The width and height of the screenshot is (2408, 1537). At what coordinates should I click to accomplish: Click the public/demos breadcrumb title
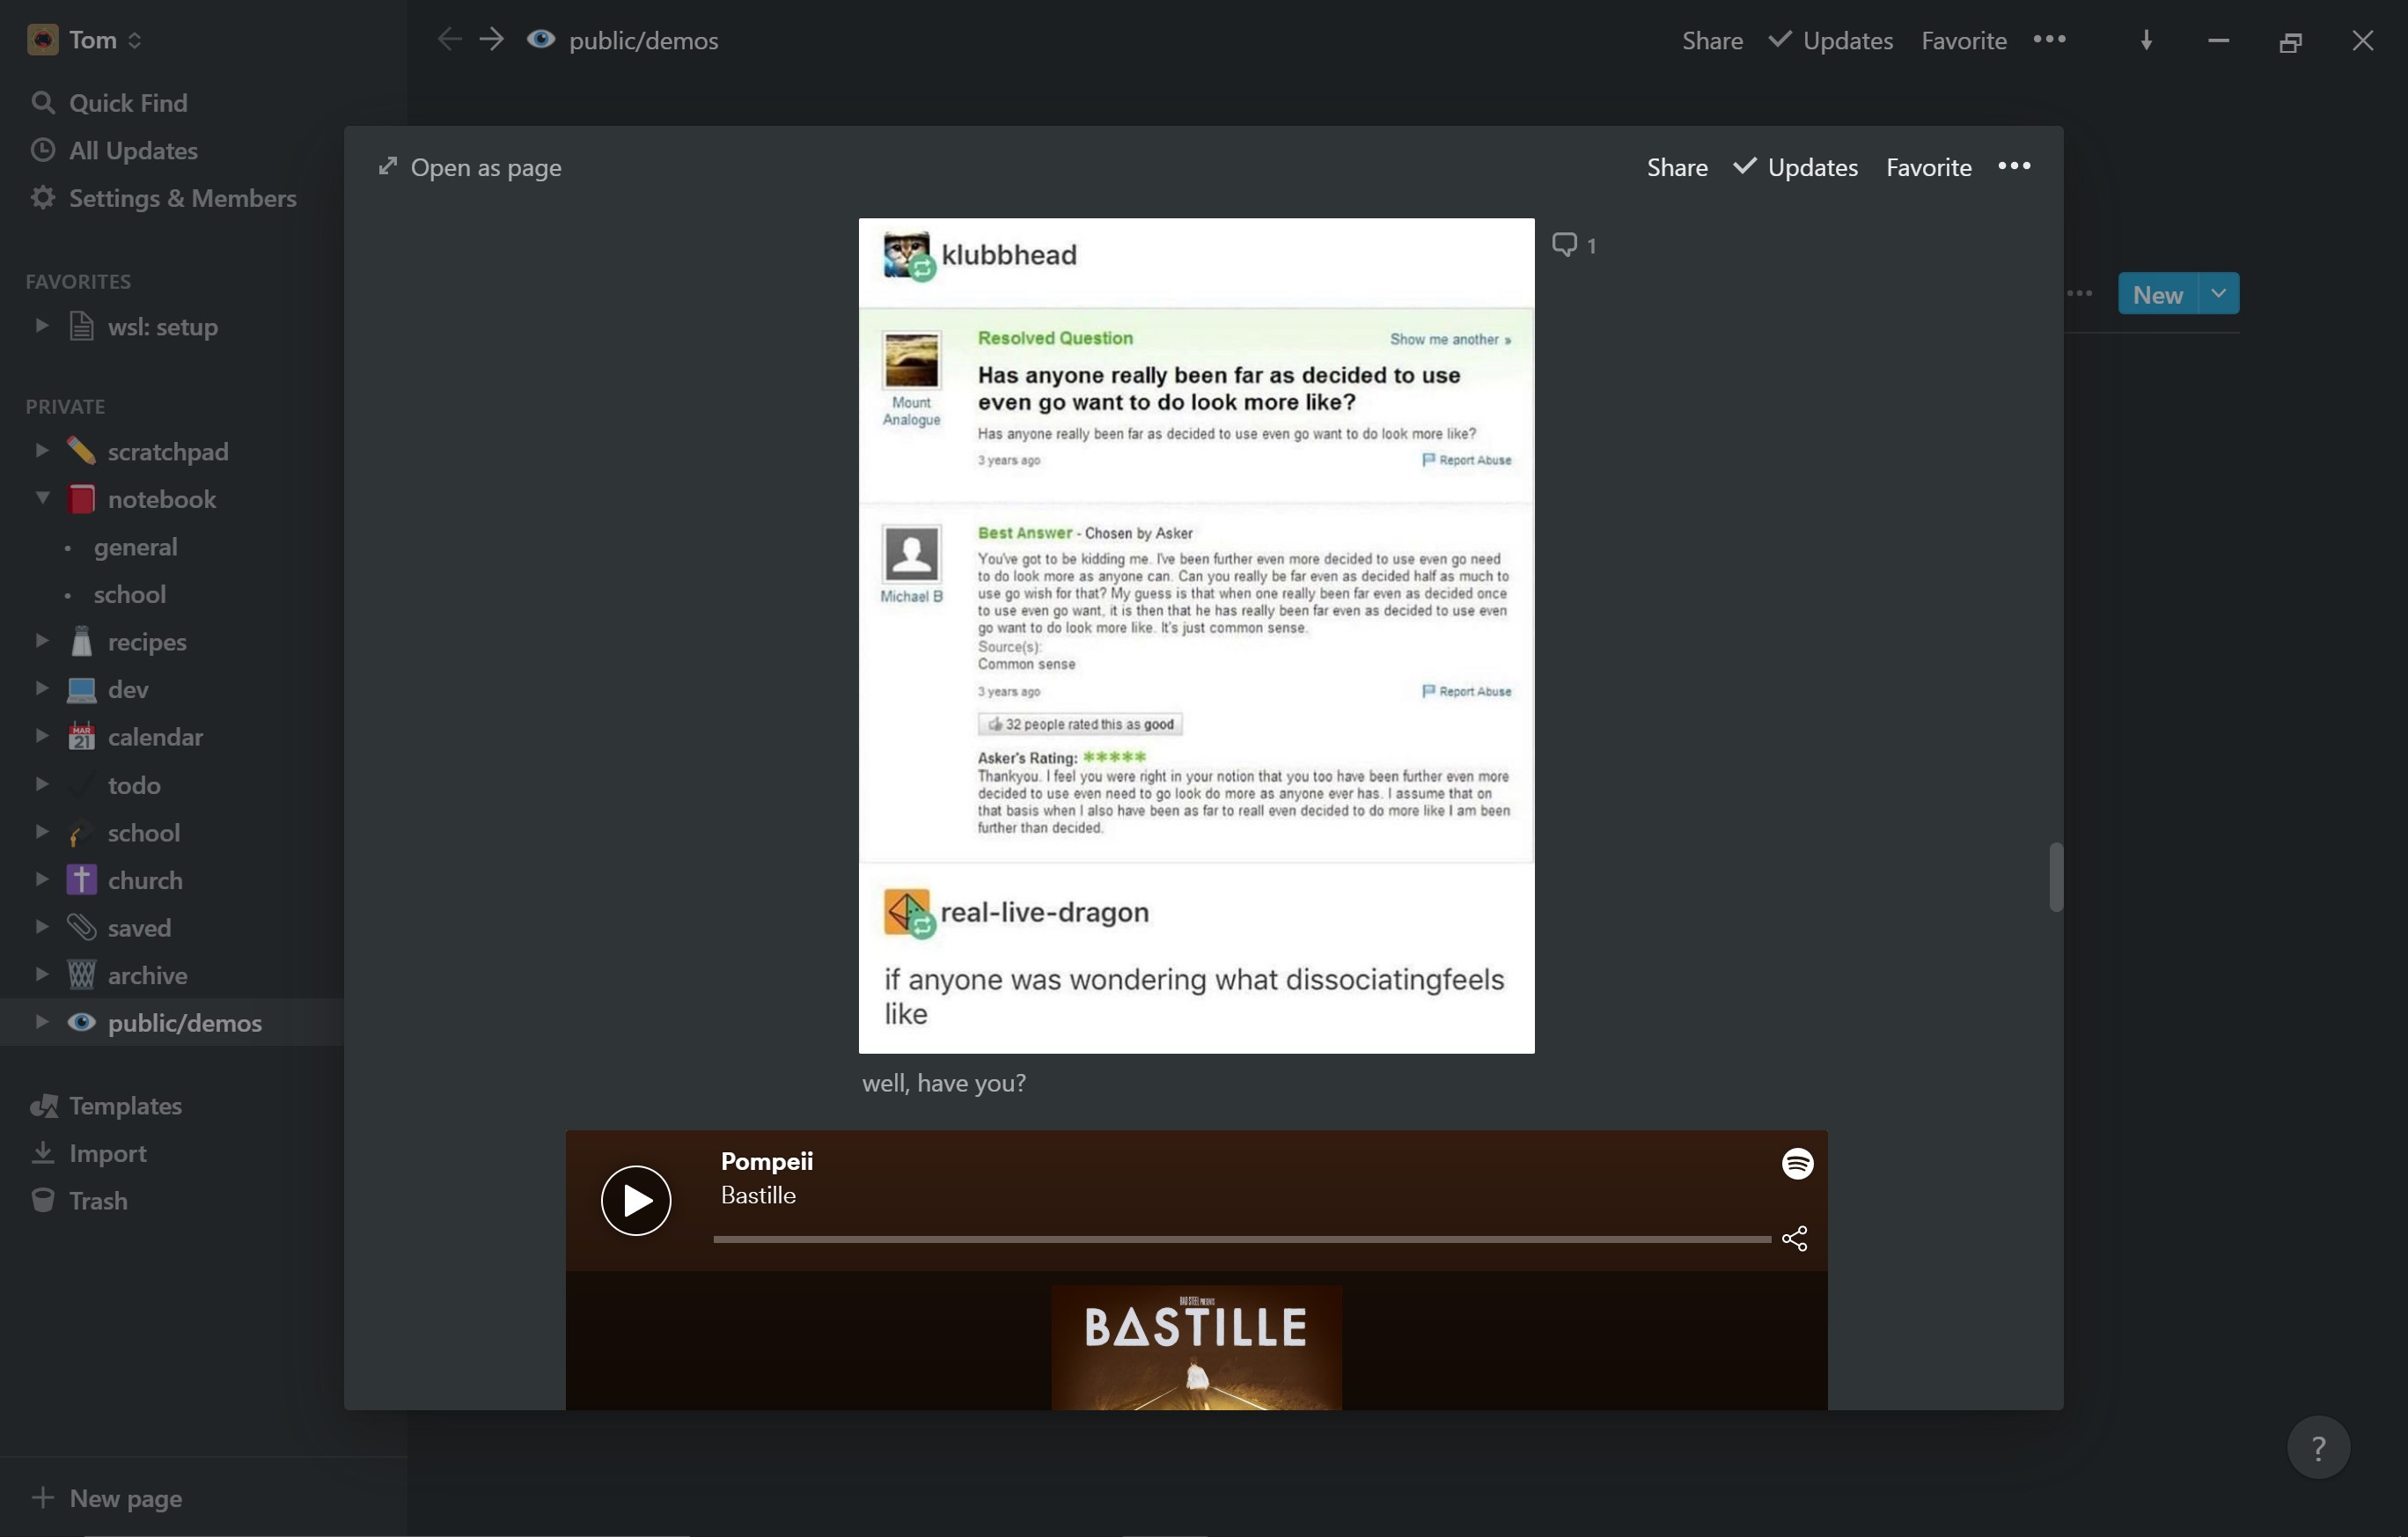643,41
